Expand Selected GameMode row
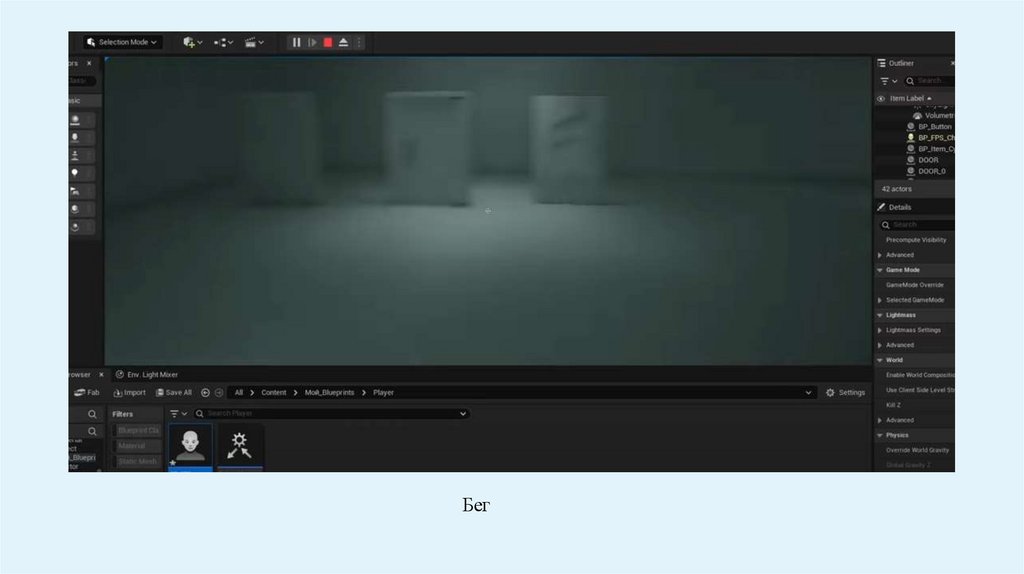This screenshot has height=574, width=1024. (x=880, y=300)
